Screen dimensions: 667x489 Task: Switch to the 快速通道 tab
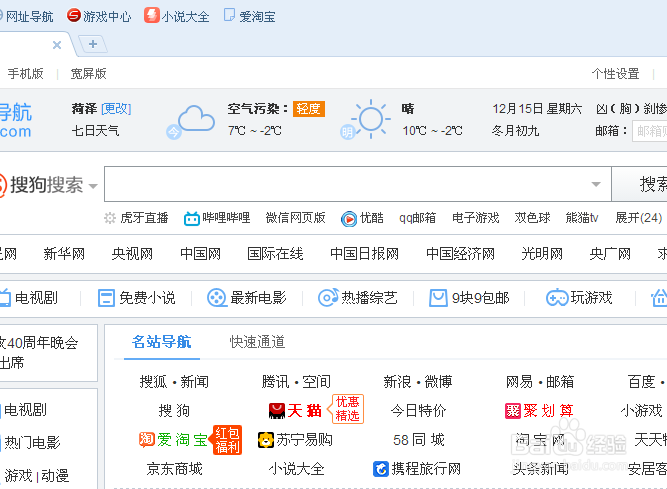click(257, 342)
